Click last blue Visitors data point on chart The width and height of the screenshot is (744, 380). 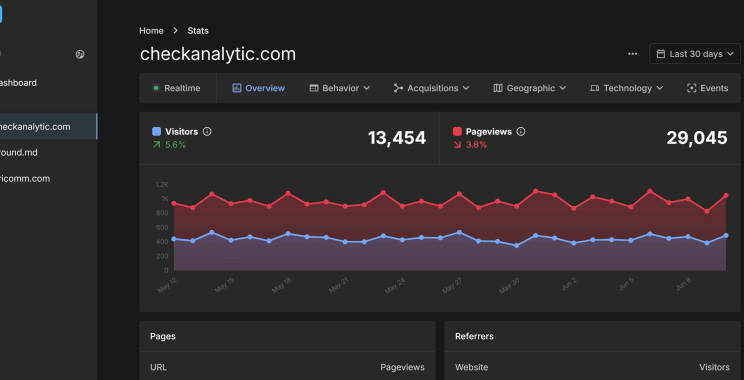pyautogui.click(x=726, y=235)
